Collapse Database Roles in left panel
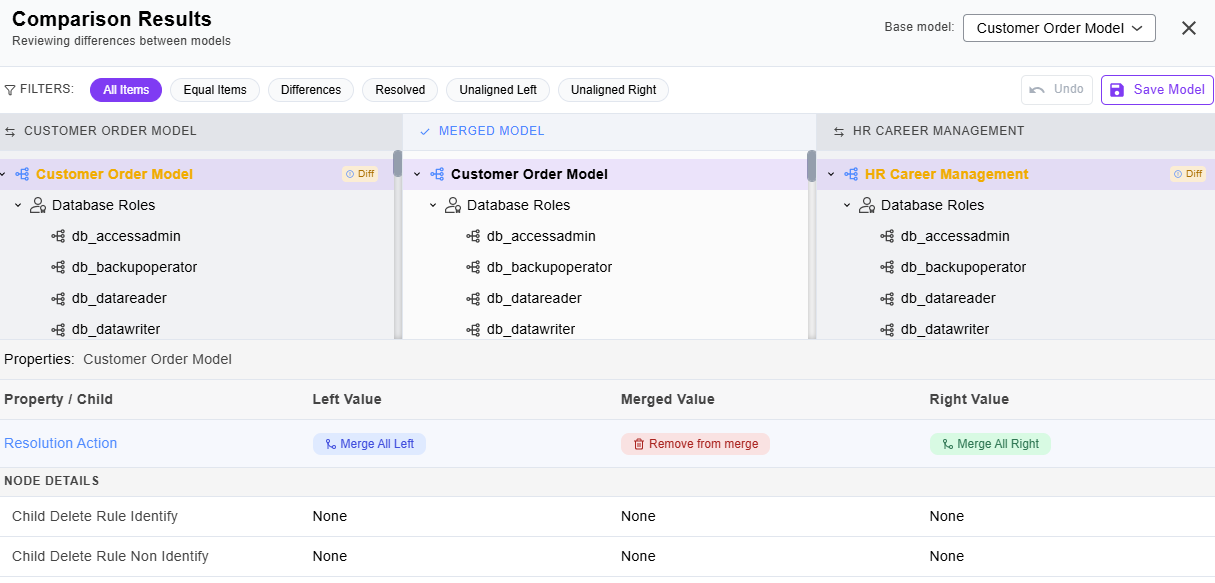The height and width of the screenshot is (583, 1215). click(x=18, y=205)
